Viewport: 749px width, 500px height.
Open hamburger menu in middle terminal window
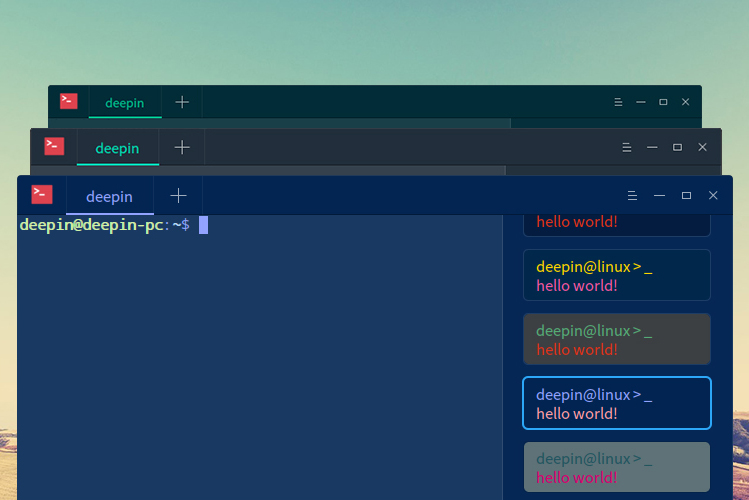coord(627,148)
